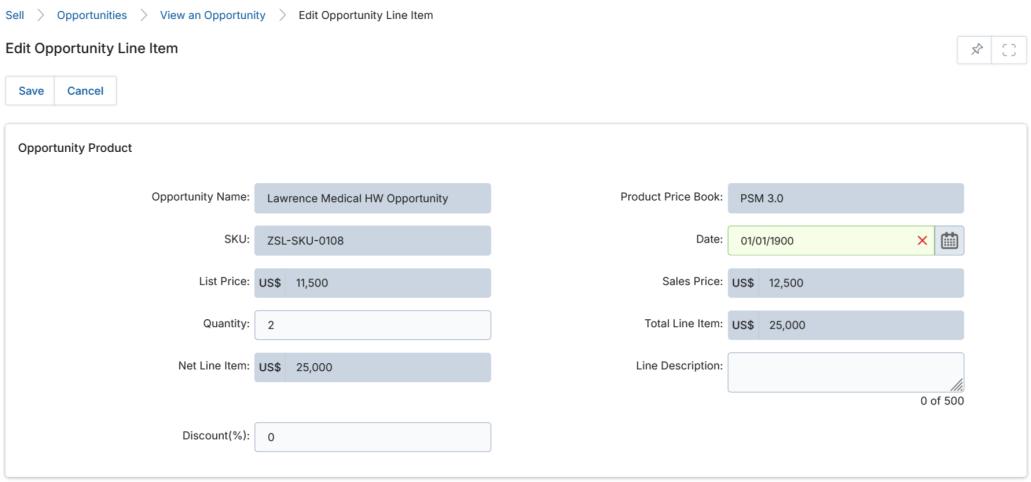The image size is (1031, 482).
Task: Open View an Opportunity breadcrumb
Action: tap(212, 14)
